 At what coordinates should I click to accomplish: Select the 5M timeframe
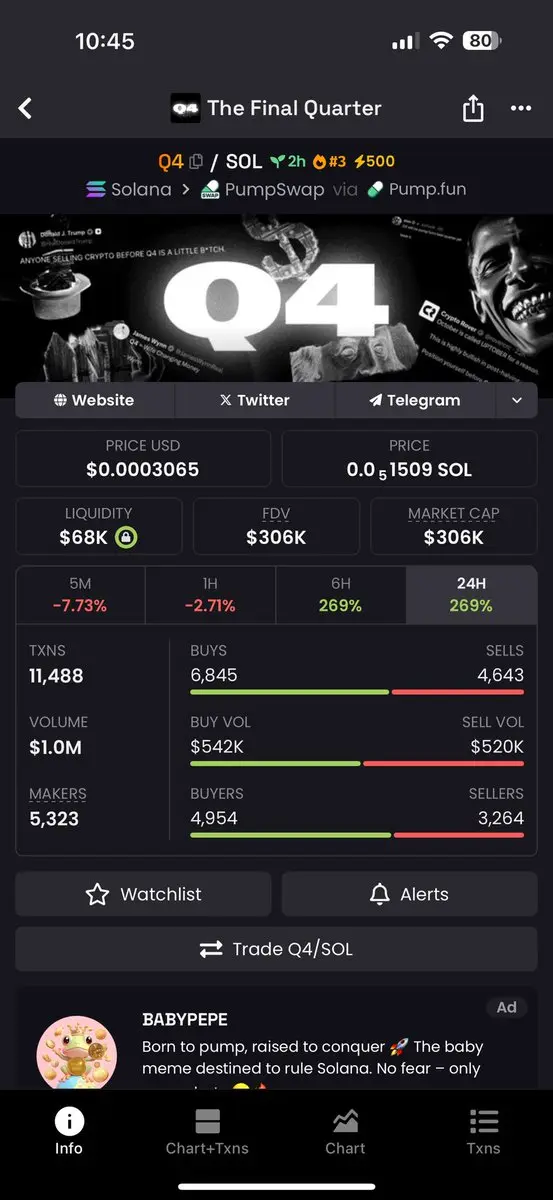pos(81,595)
